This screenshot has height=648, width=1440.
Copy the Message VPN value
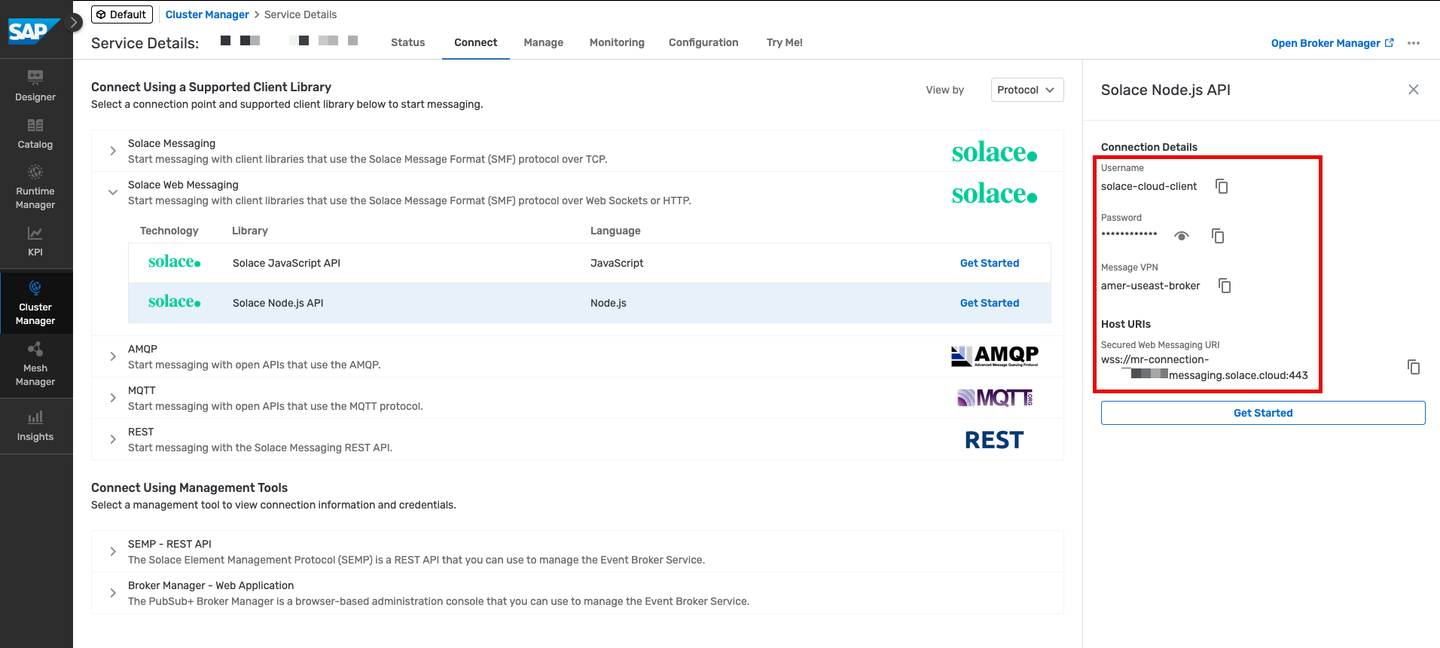pos(1224,286)
